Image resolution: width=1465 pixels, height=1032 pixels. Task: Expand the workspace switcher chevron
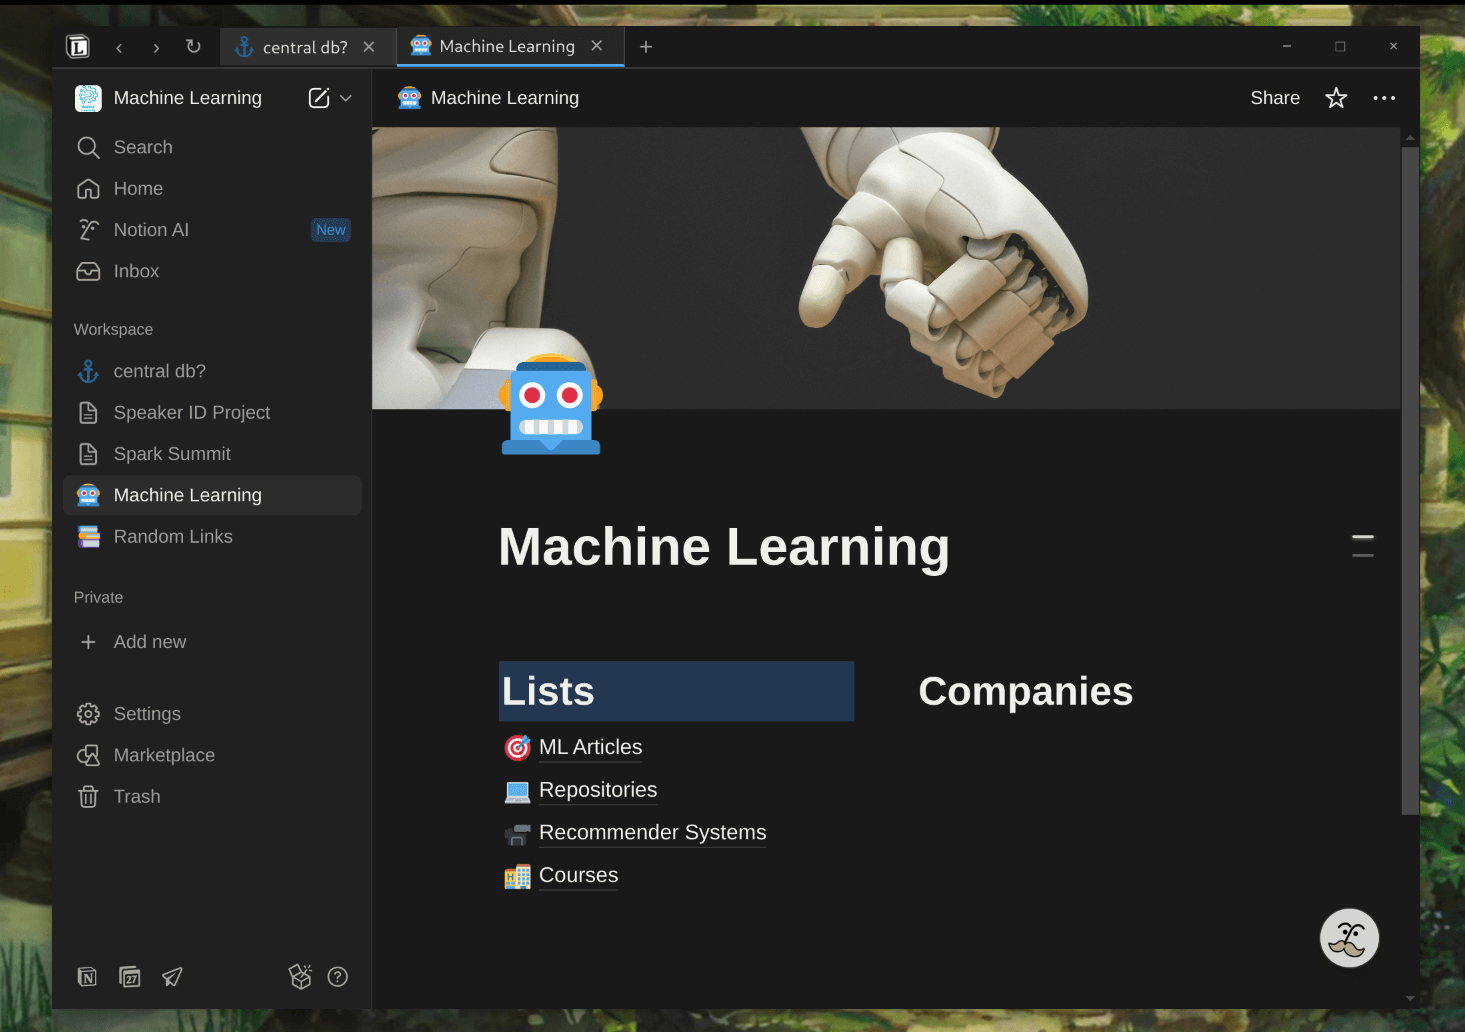(346, 98)
